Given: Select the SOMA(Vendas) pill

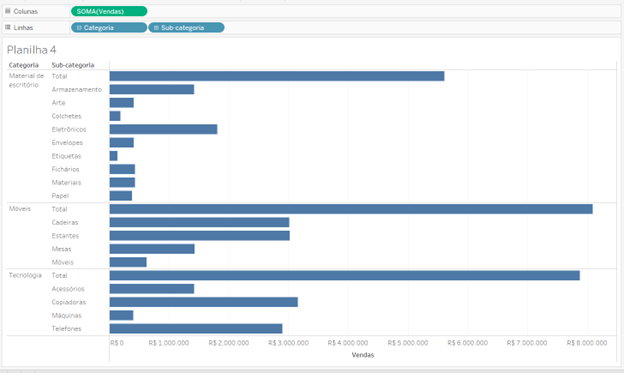Looking at the screenshot, I should pos(110,11).
